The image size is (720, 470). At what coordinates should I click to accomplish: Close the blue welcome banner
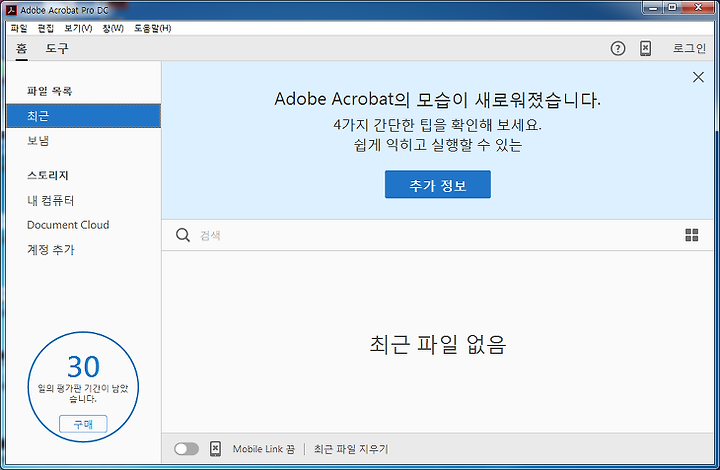click(698, 77)
